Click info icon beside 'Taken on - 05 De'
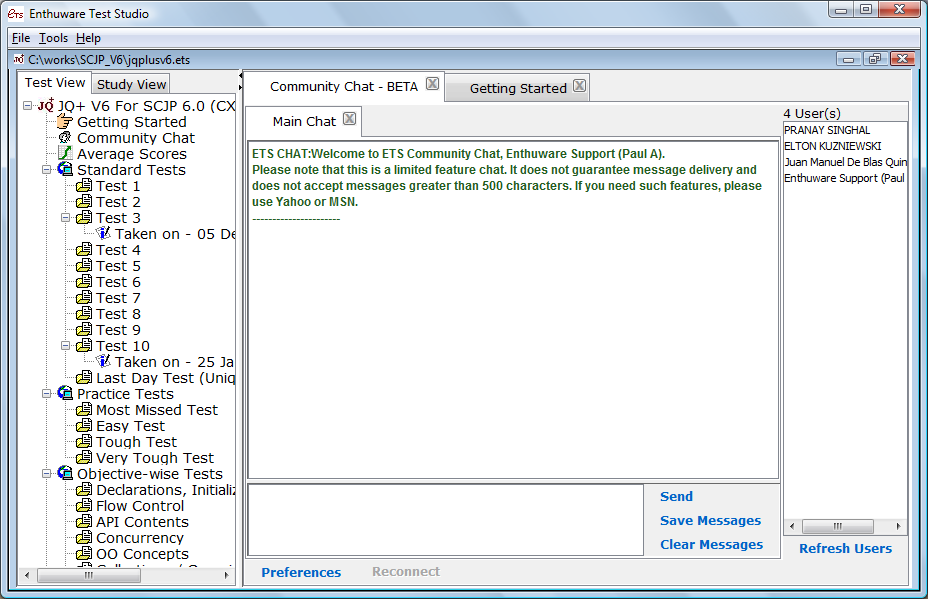The height and width of the screenshot is (599, 928). (103, 233)
